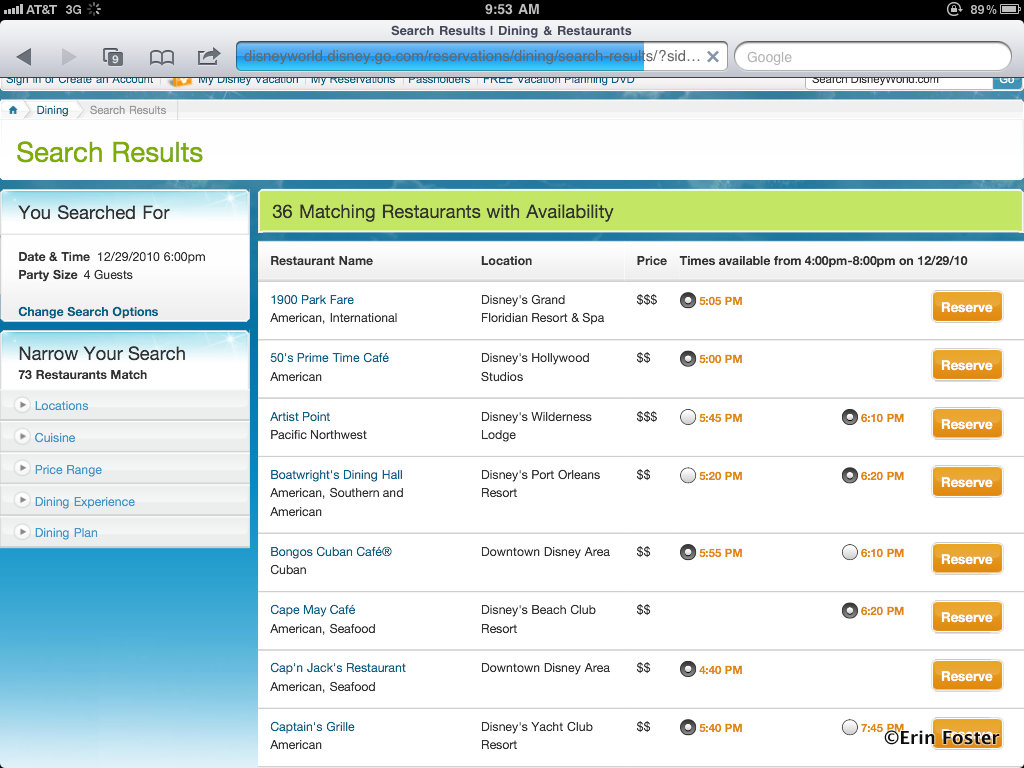Image resolution: width=1024 pixels, height=768 pixels.
Task: Click the home icon in breadcrumb
Action: click(13, 110)
